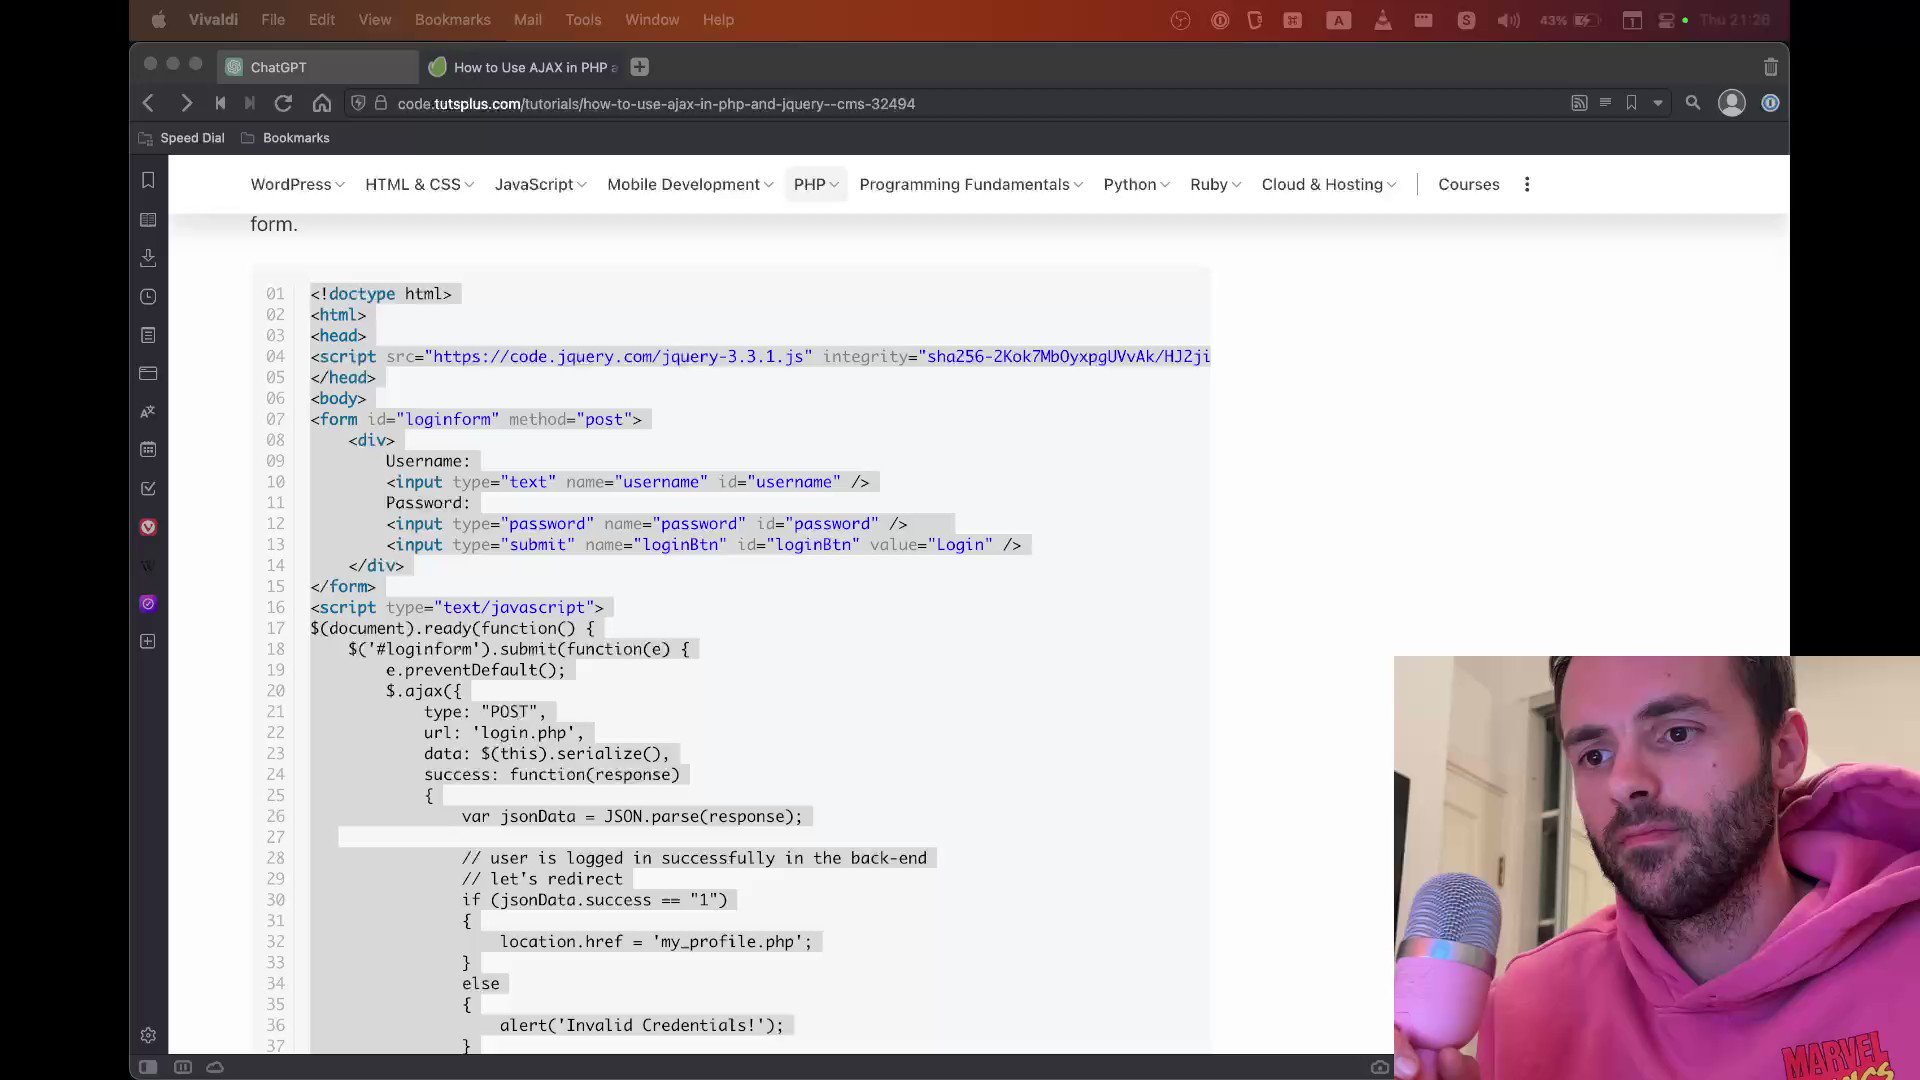The image size is (1920, 1080).
Task: Open the Notes side panel
Action: pos(148,335)
